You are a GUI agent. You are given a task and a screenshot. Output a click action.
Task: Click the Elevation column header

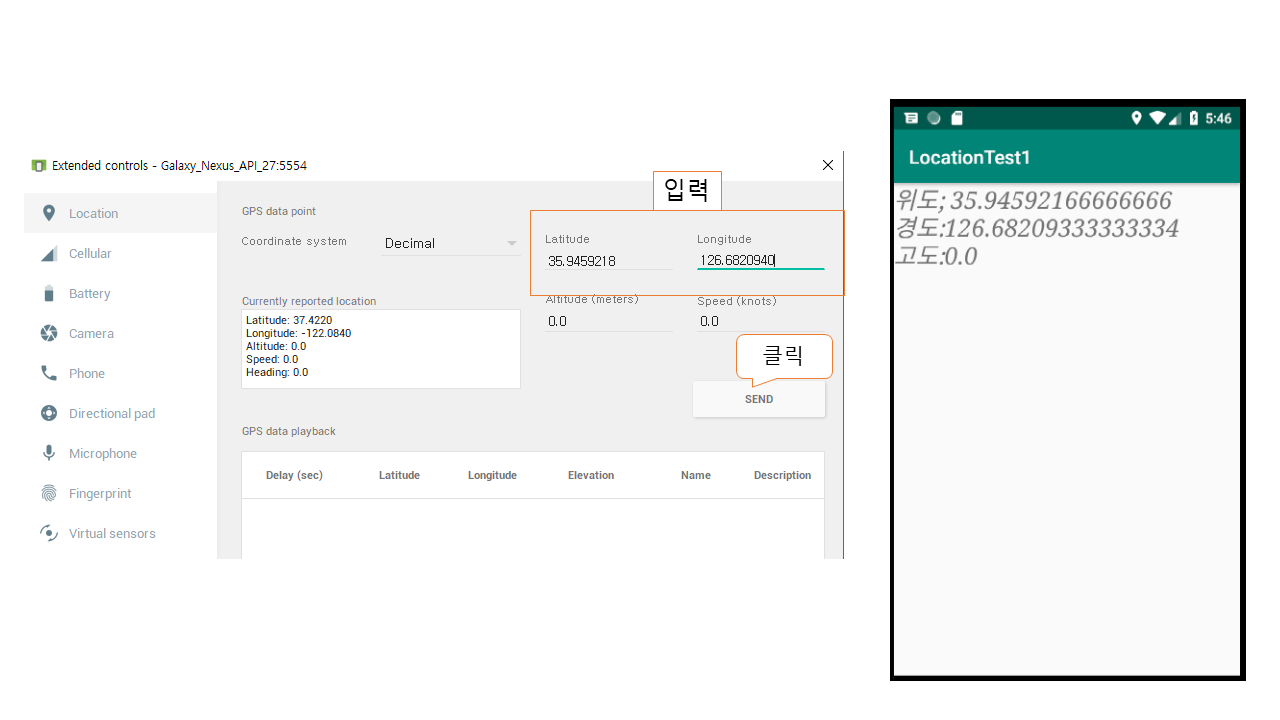coord(590,475)
